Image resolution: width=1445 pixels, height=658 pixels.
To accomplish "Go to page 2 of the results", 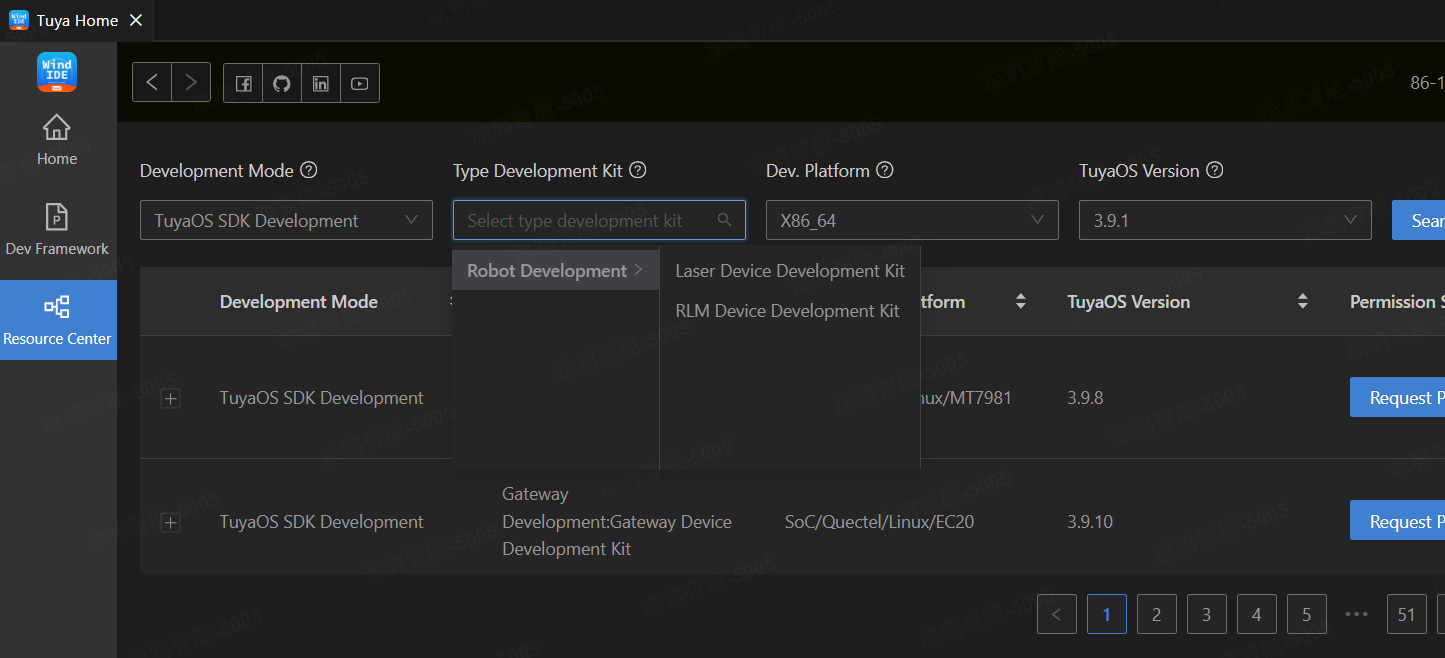I will coord(1156,614).
